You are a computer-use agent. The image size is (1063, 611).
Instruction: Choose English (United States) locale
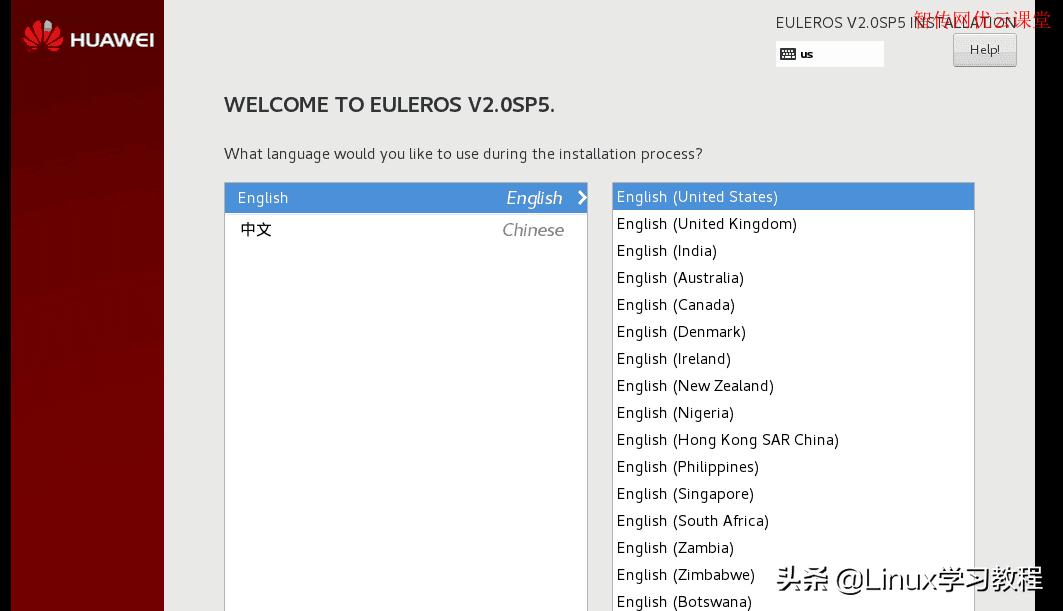point(793,197)
